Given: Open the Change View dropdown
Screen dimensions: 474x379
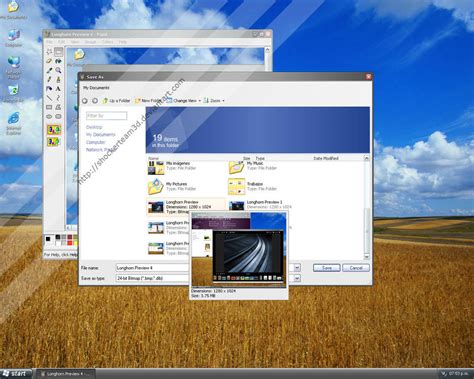Looking at the screenshot, I should tap(183, 100).
